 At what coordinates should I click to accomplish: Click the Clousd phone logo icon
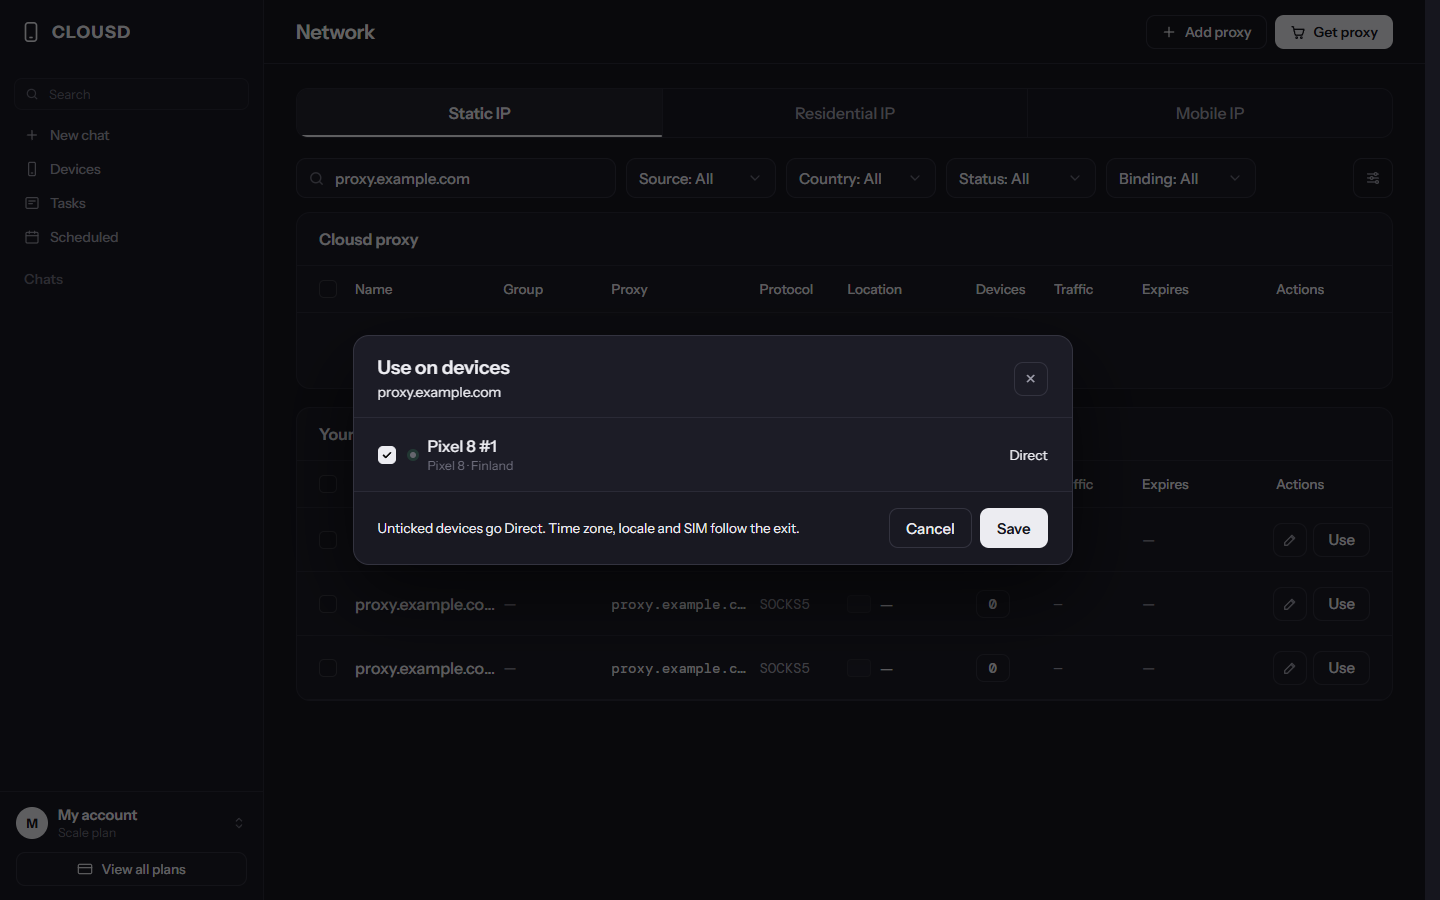tap(31, 32)
